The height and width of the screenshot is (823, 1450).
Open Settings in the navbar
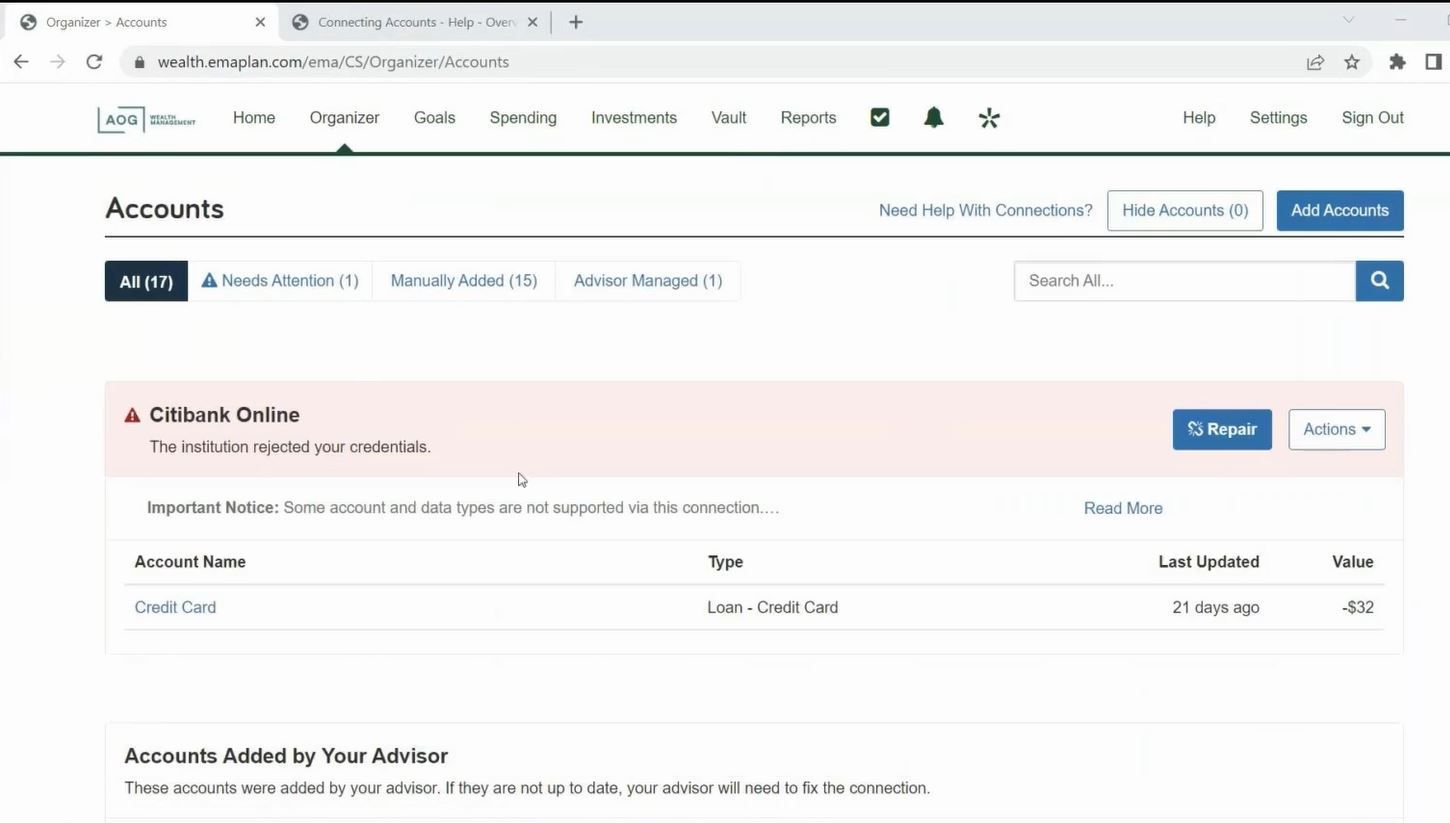point(1278,117)
